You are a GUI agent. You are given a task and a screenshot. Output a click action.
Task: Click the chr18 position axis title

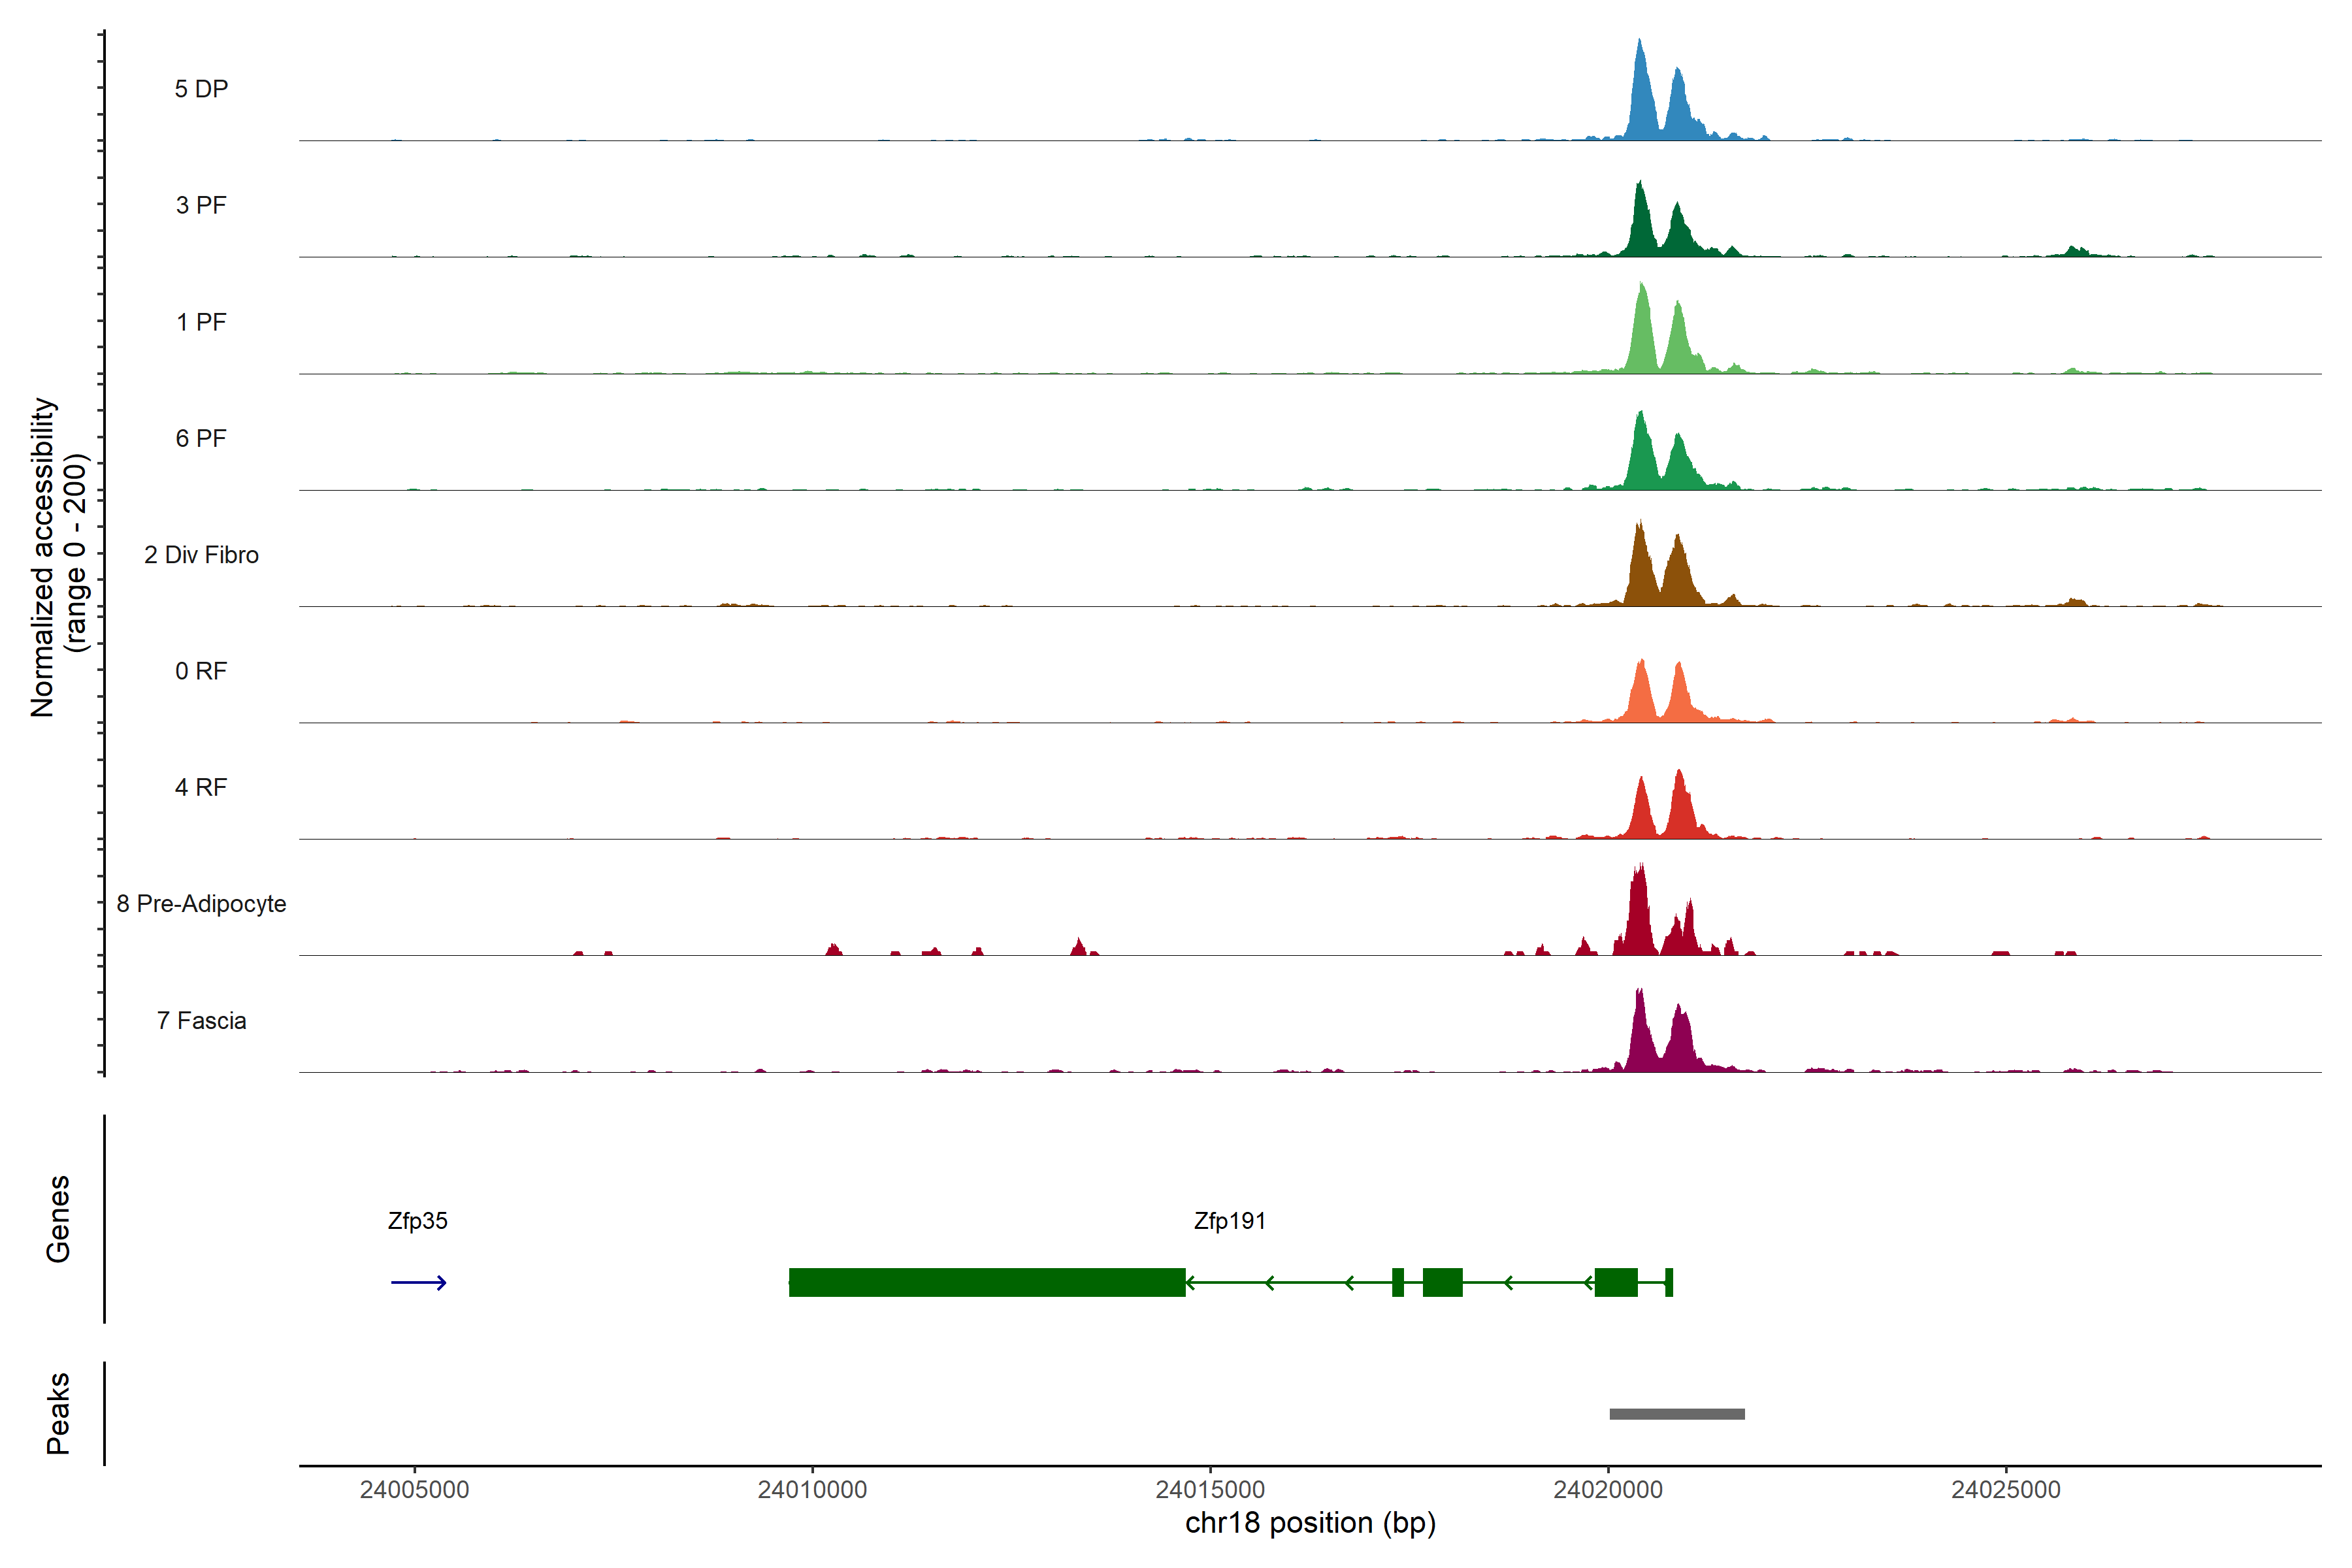[1310, 1523]
